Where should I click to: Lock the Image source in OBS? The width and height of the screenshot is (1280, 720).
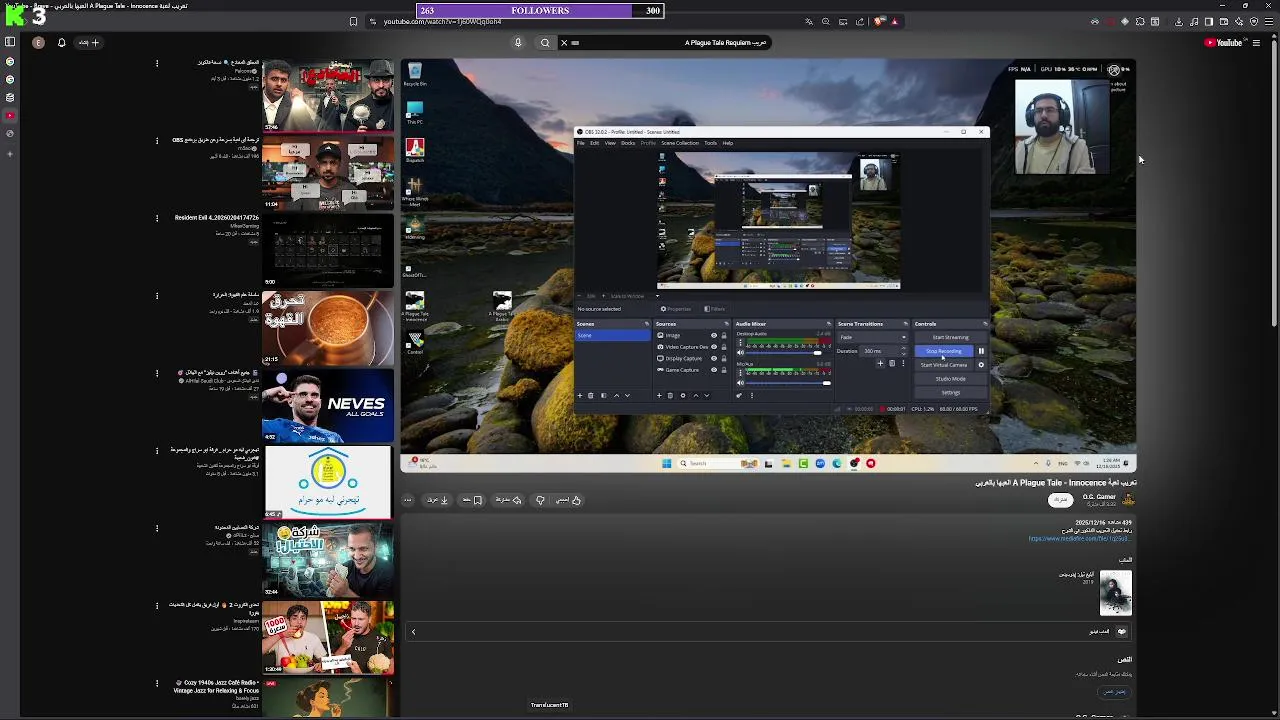pos(724,335)
